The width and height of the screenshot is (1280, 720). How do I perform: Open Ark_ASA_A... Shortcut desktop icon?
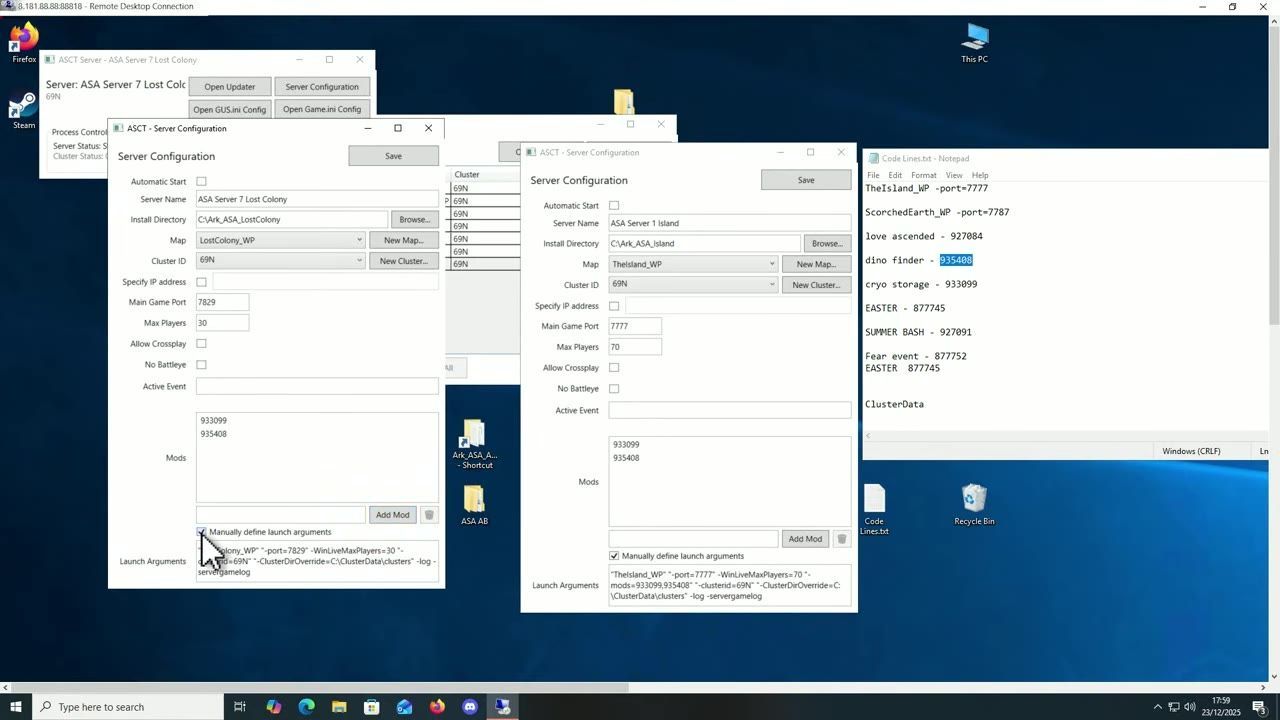474,445
